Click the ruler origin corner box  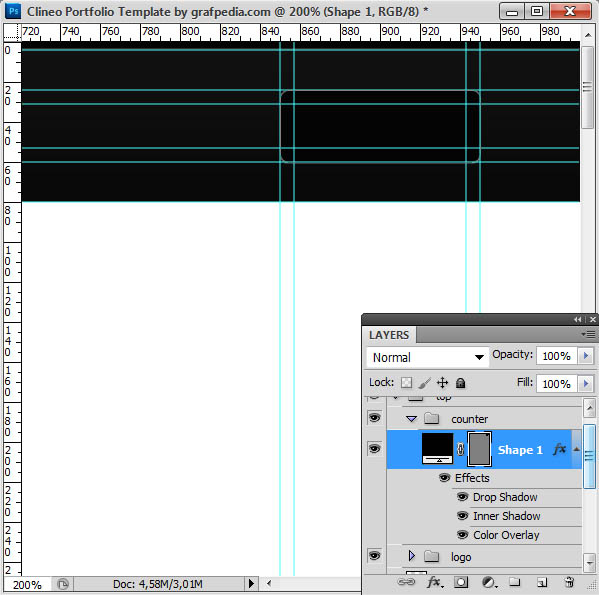point(12,32)
